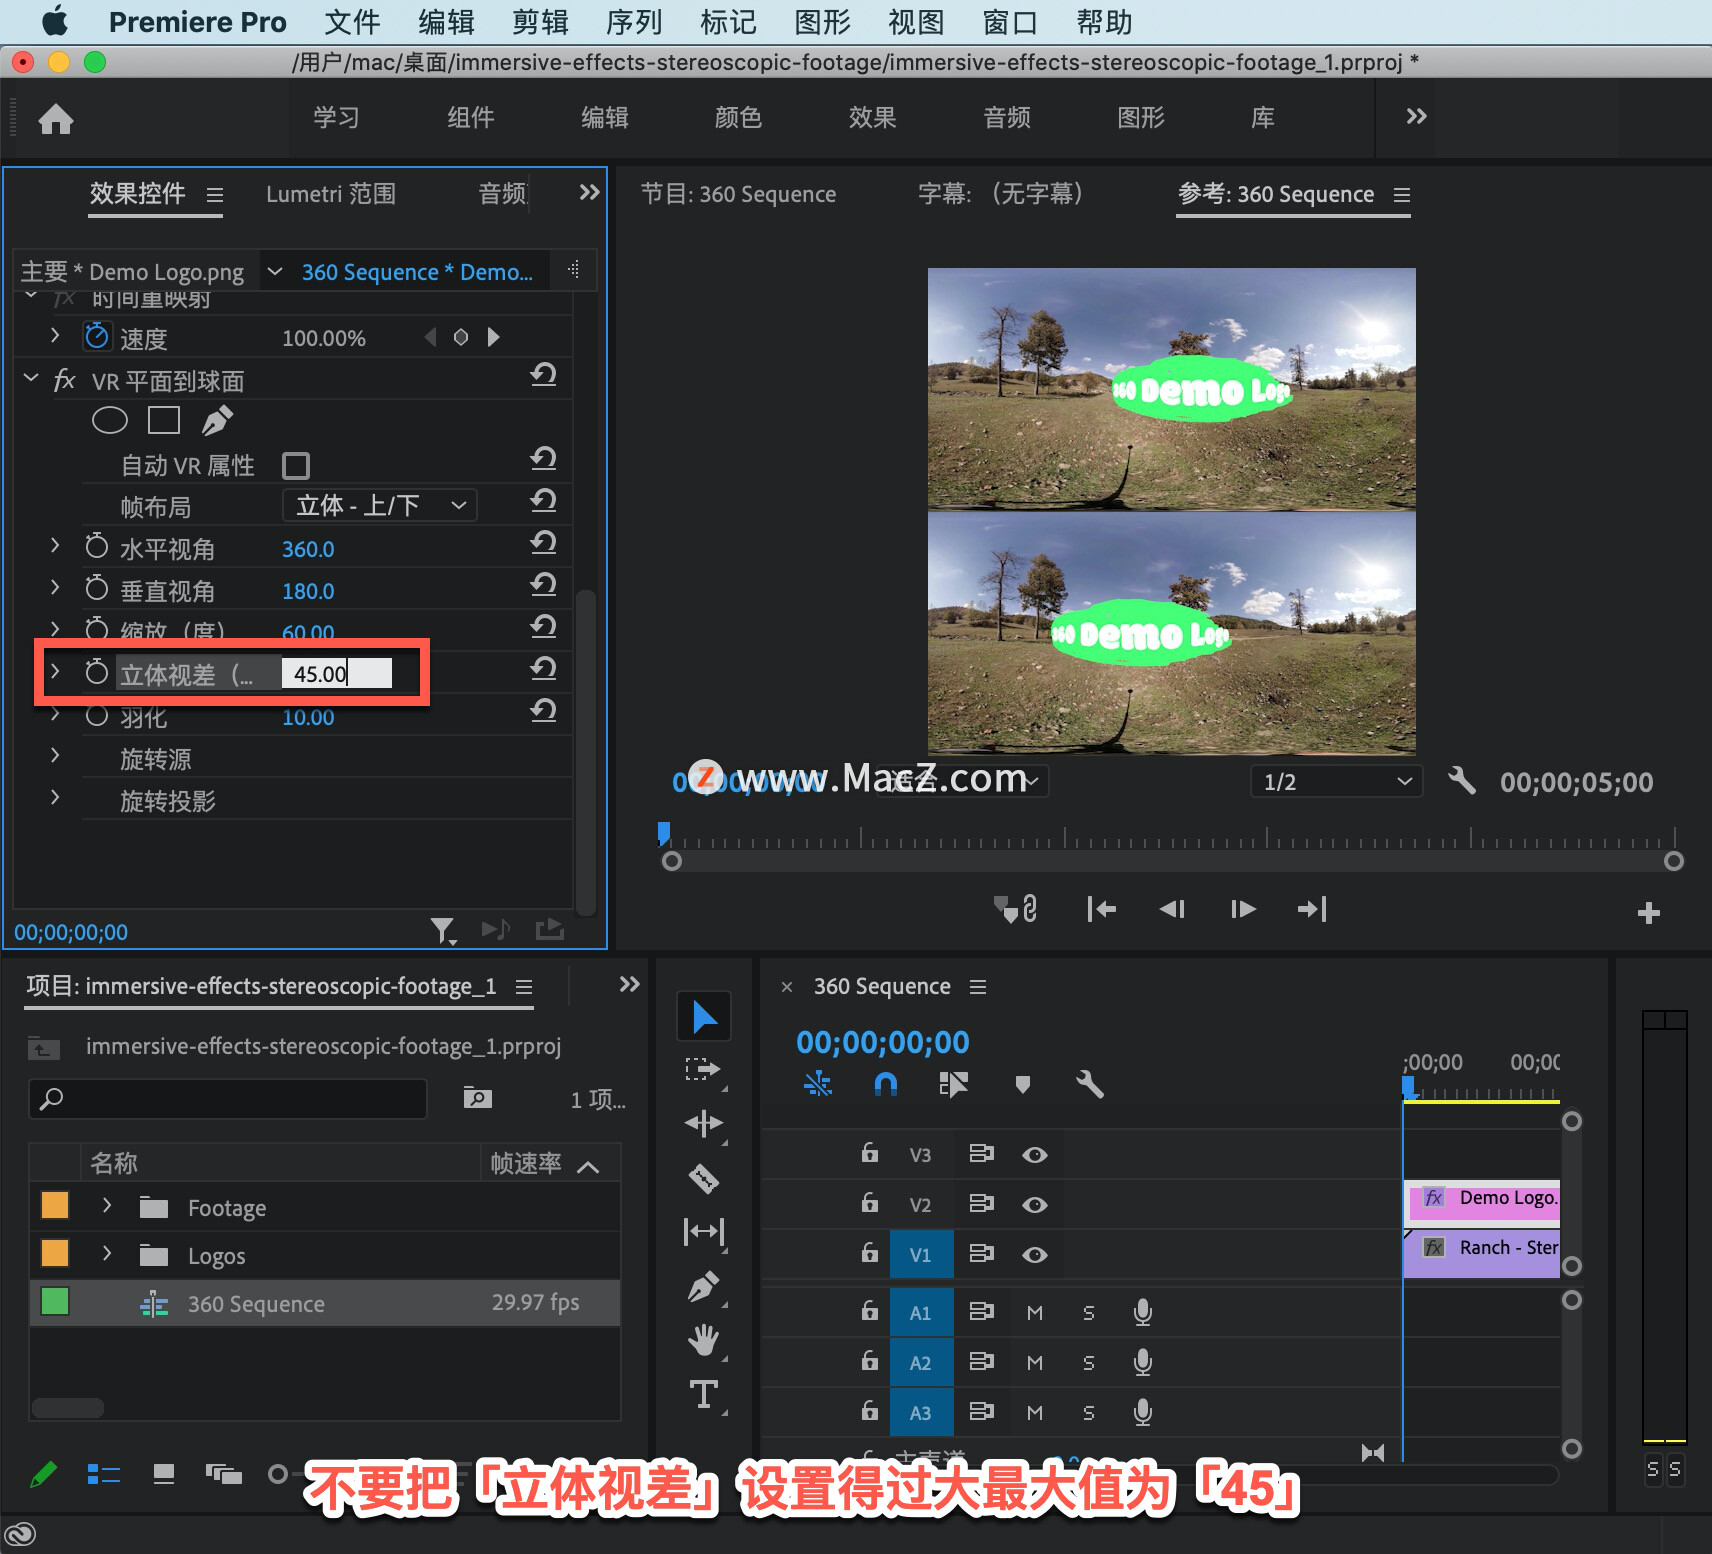Step forward one frame
1712x1554 pixels.
click(x=1243, y=909)
